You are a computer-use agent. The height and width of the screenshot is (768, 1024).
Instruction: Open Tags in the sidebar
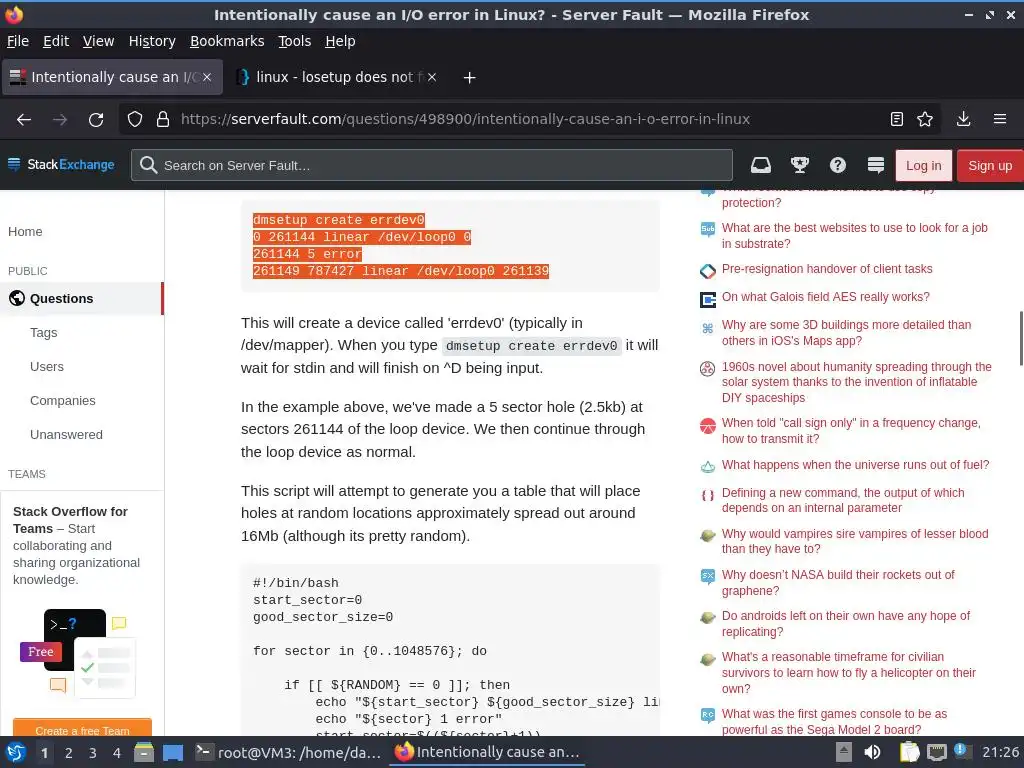click(x=44, y=332)
